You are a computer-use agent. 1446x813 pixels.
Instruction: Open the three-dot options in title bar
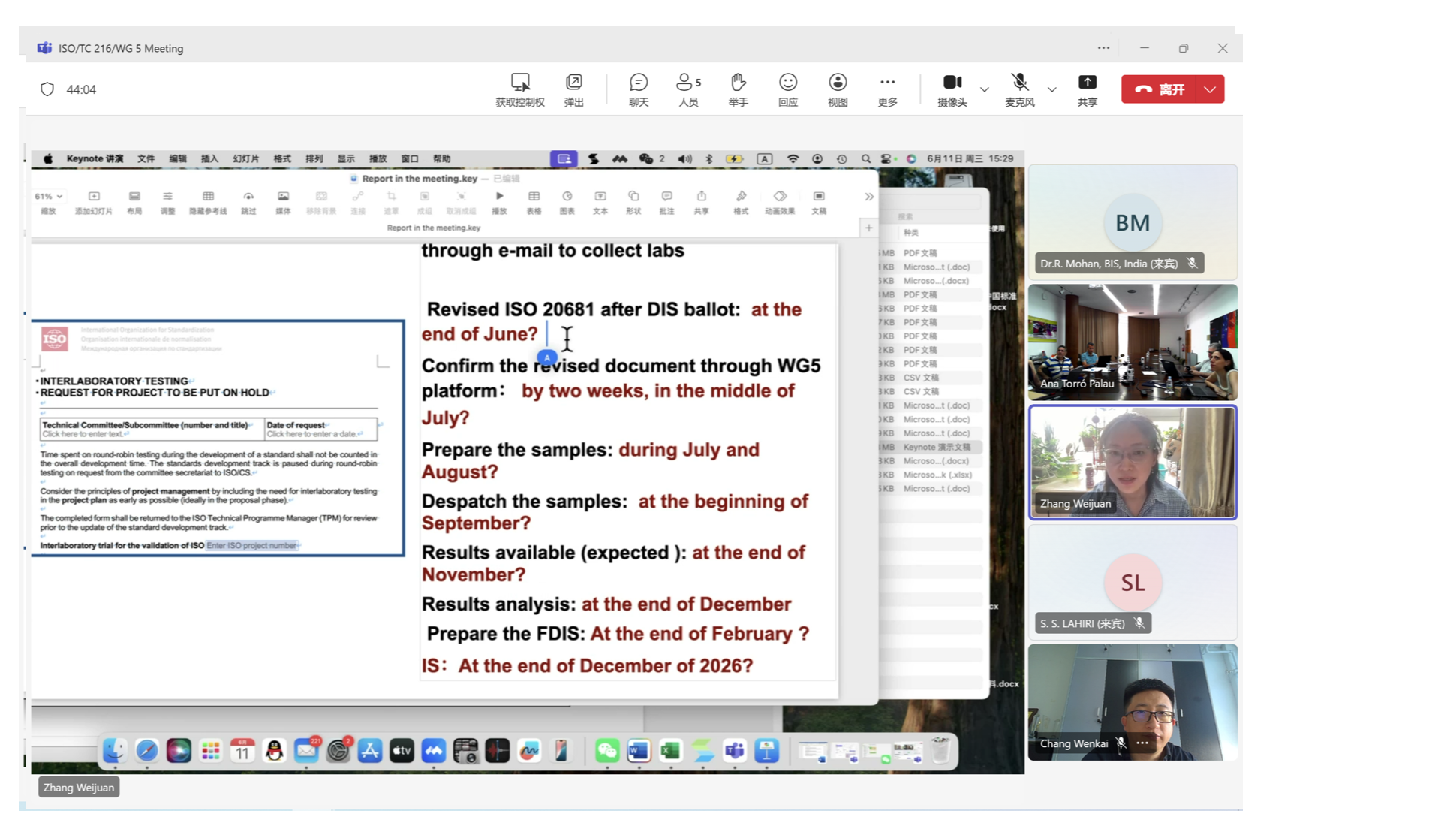1103,48
